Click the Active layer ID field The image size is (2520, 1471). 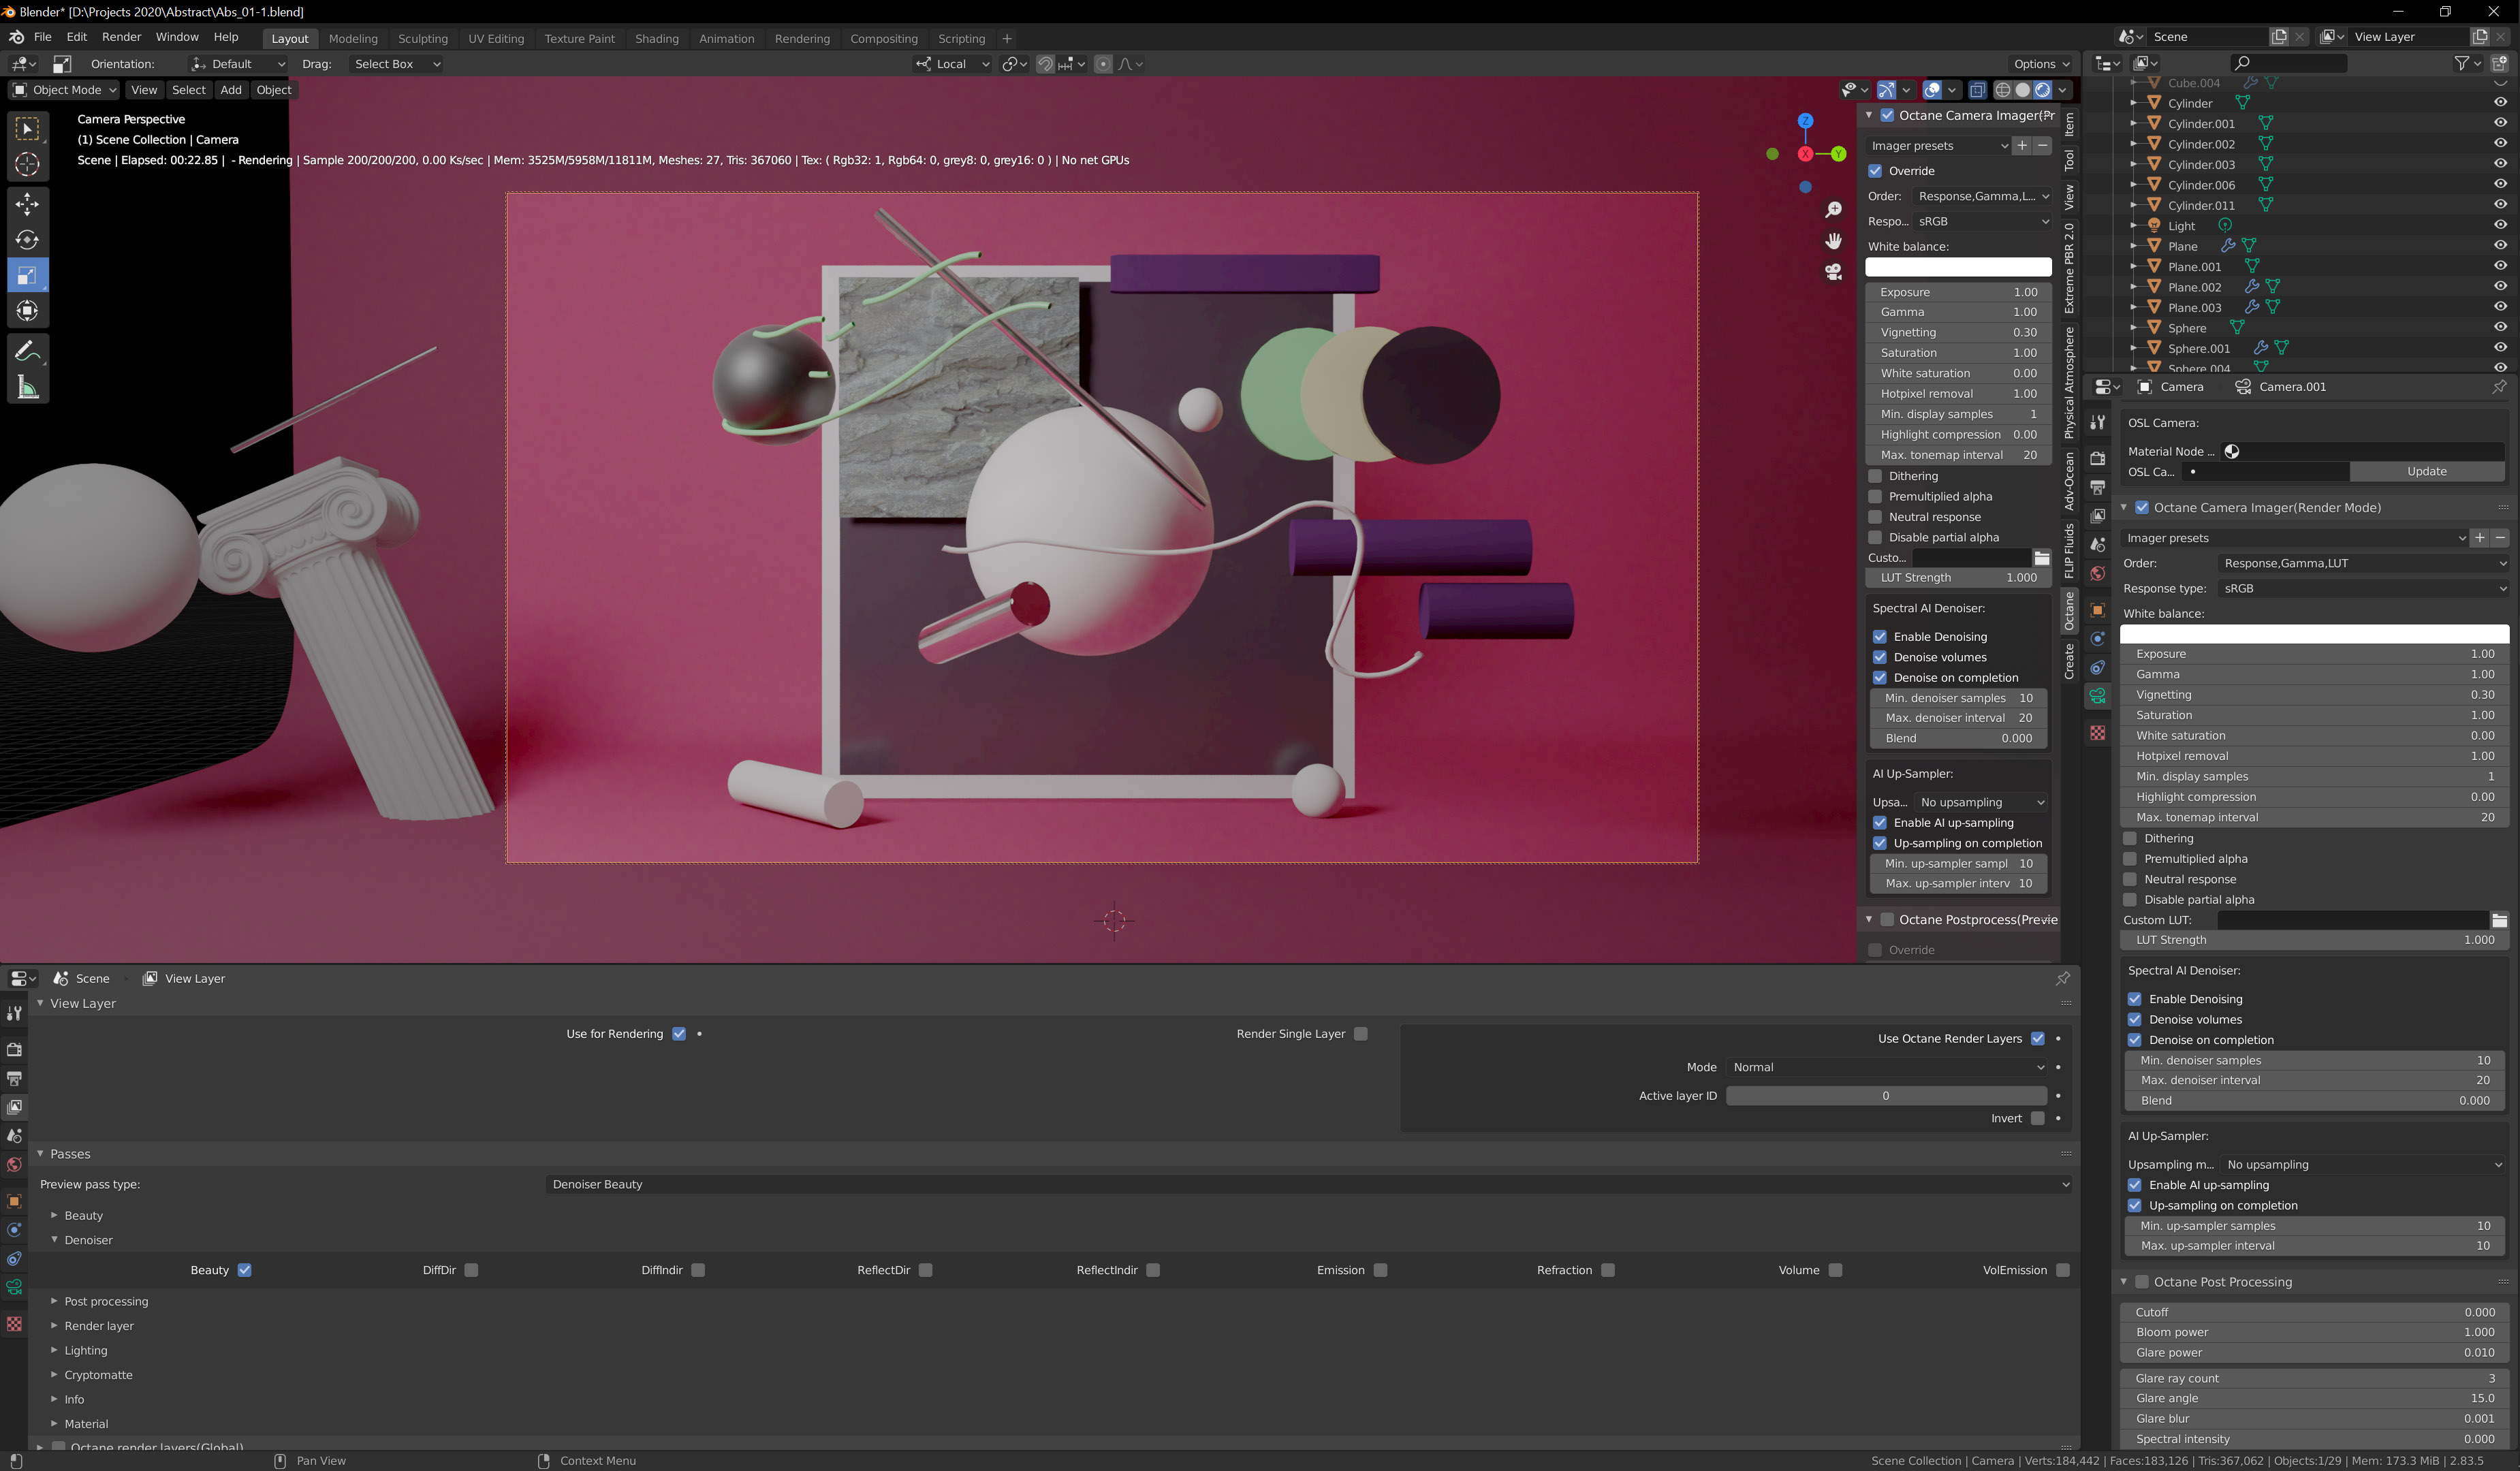tap(1885, 1096)
